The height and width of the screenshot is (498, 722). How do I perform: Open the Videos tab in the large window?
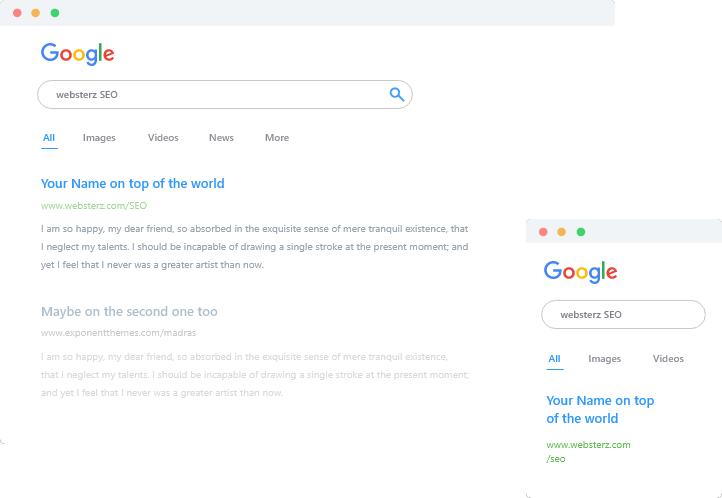[x=163, y=138]
